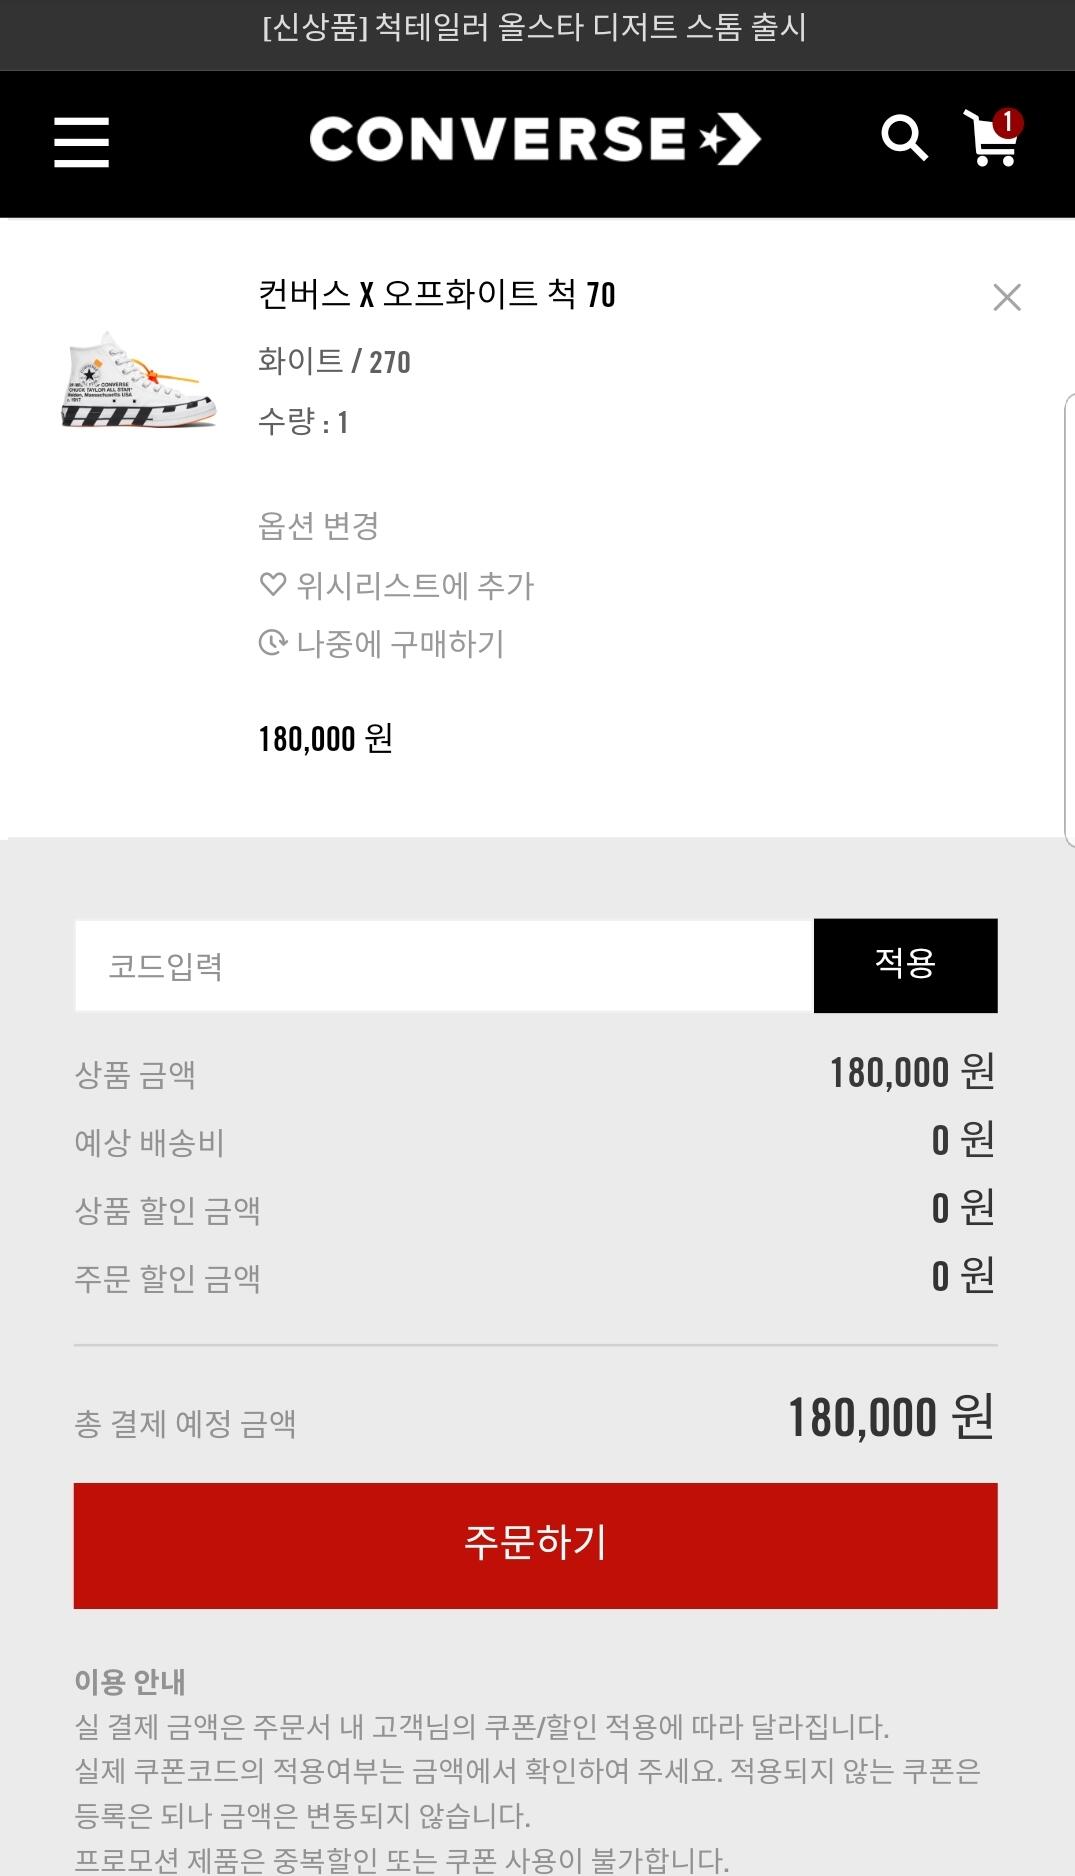
Task: Click the CONVERSE logo
Action: (534, 140)
